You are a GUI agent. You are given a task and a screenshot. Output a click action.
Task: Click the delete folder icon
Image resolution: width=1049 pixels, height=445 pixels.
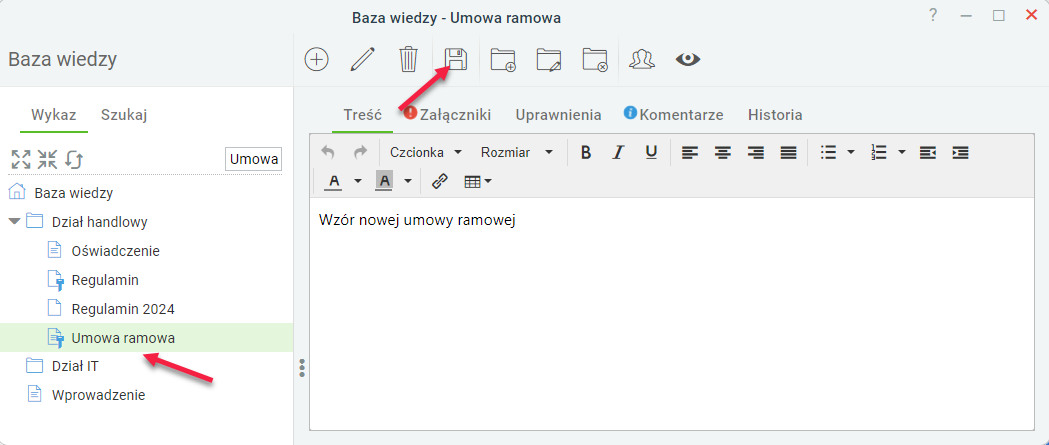(x=595, y=60)
